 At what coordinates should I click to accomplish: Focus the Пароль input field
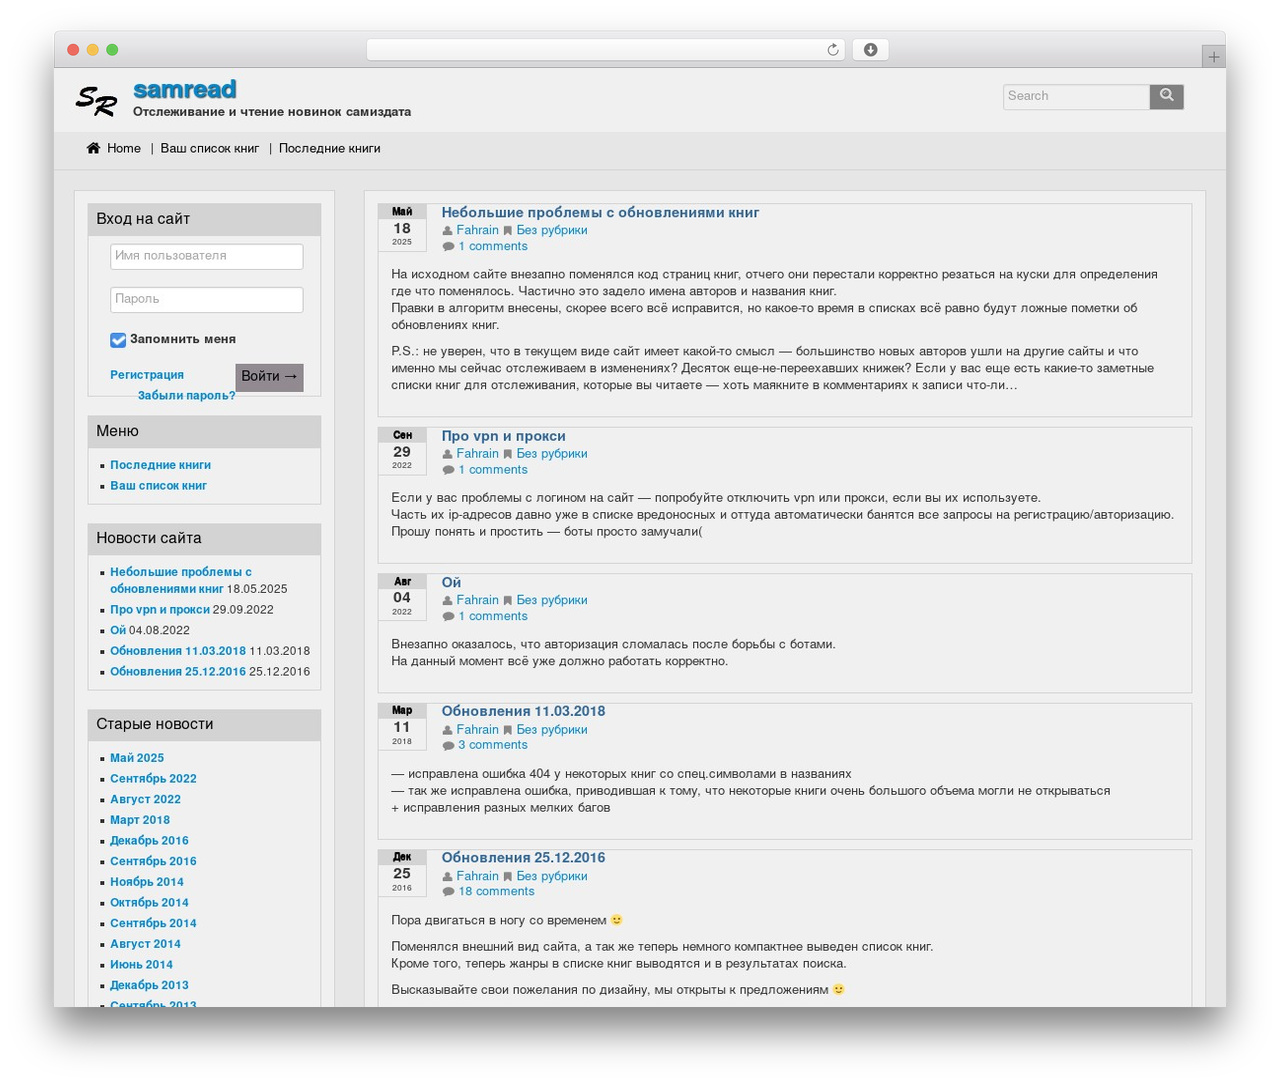(x=207, y=300)
